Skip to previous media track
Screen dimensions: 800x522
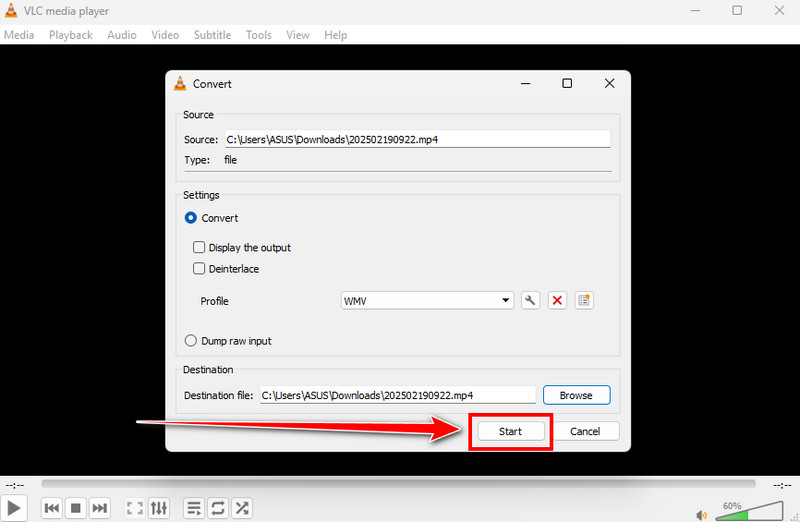[52, 508]
